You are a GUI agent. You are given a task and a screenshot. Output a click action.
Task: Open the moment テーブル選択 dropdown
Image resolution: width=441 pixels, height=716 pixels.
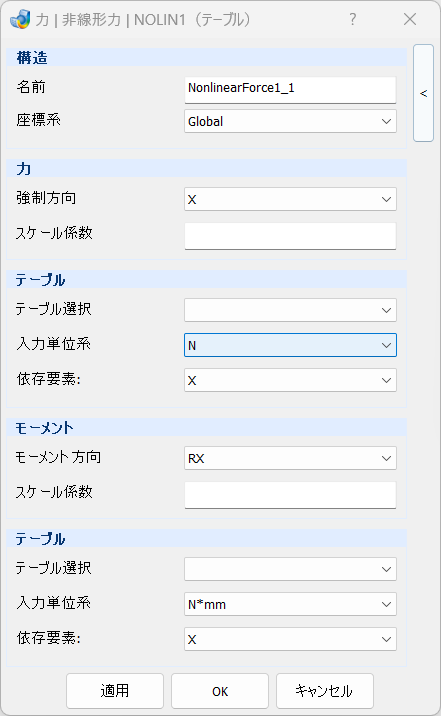290,569
